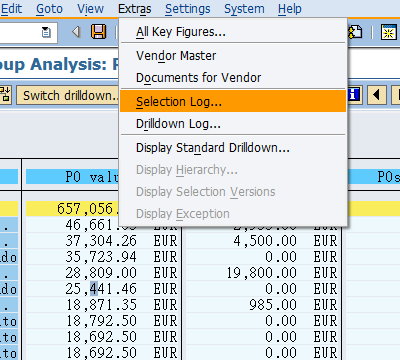The image size is (400, 360).
Task: Click the grayed Display Exception entry
Action: click(233, 214)
